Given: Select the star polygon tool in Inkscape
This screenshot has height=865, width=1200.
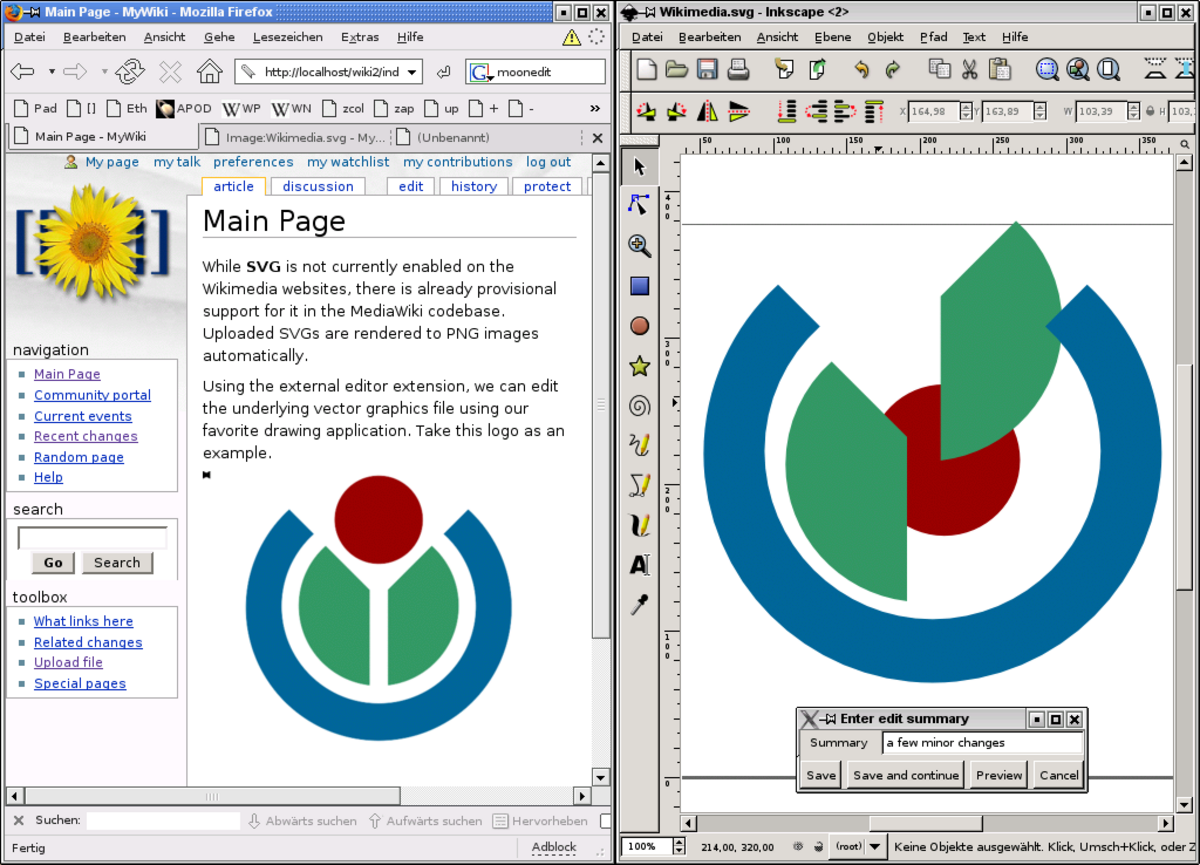Looking at the screenshot, I should coord(640,366).
